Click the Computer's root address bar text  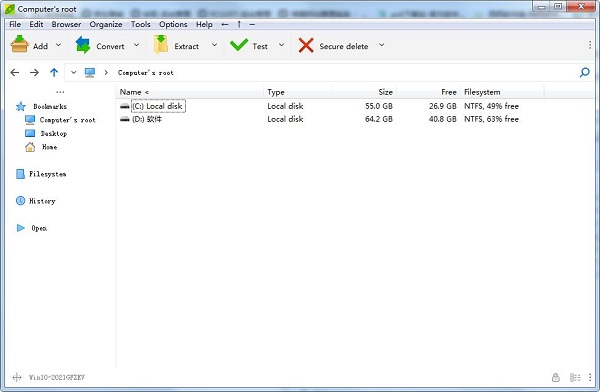145,73
